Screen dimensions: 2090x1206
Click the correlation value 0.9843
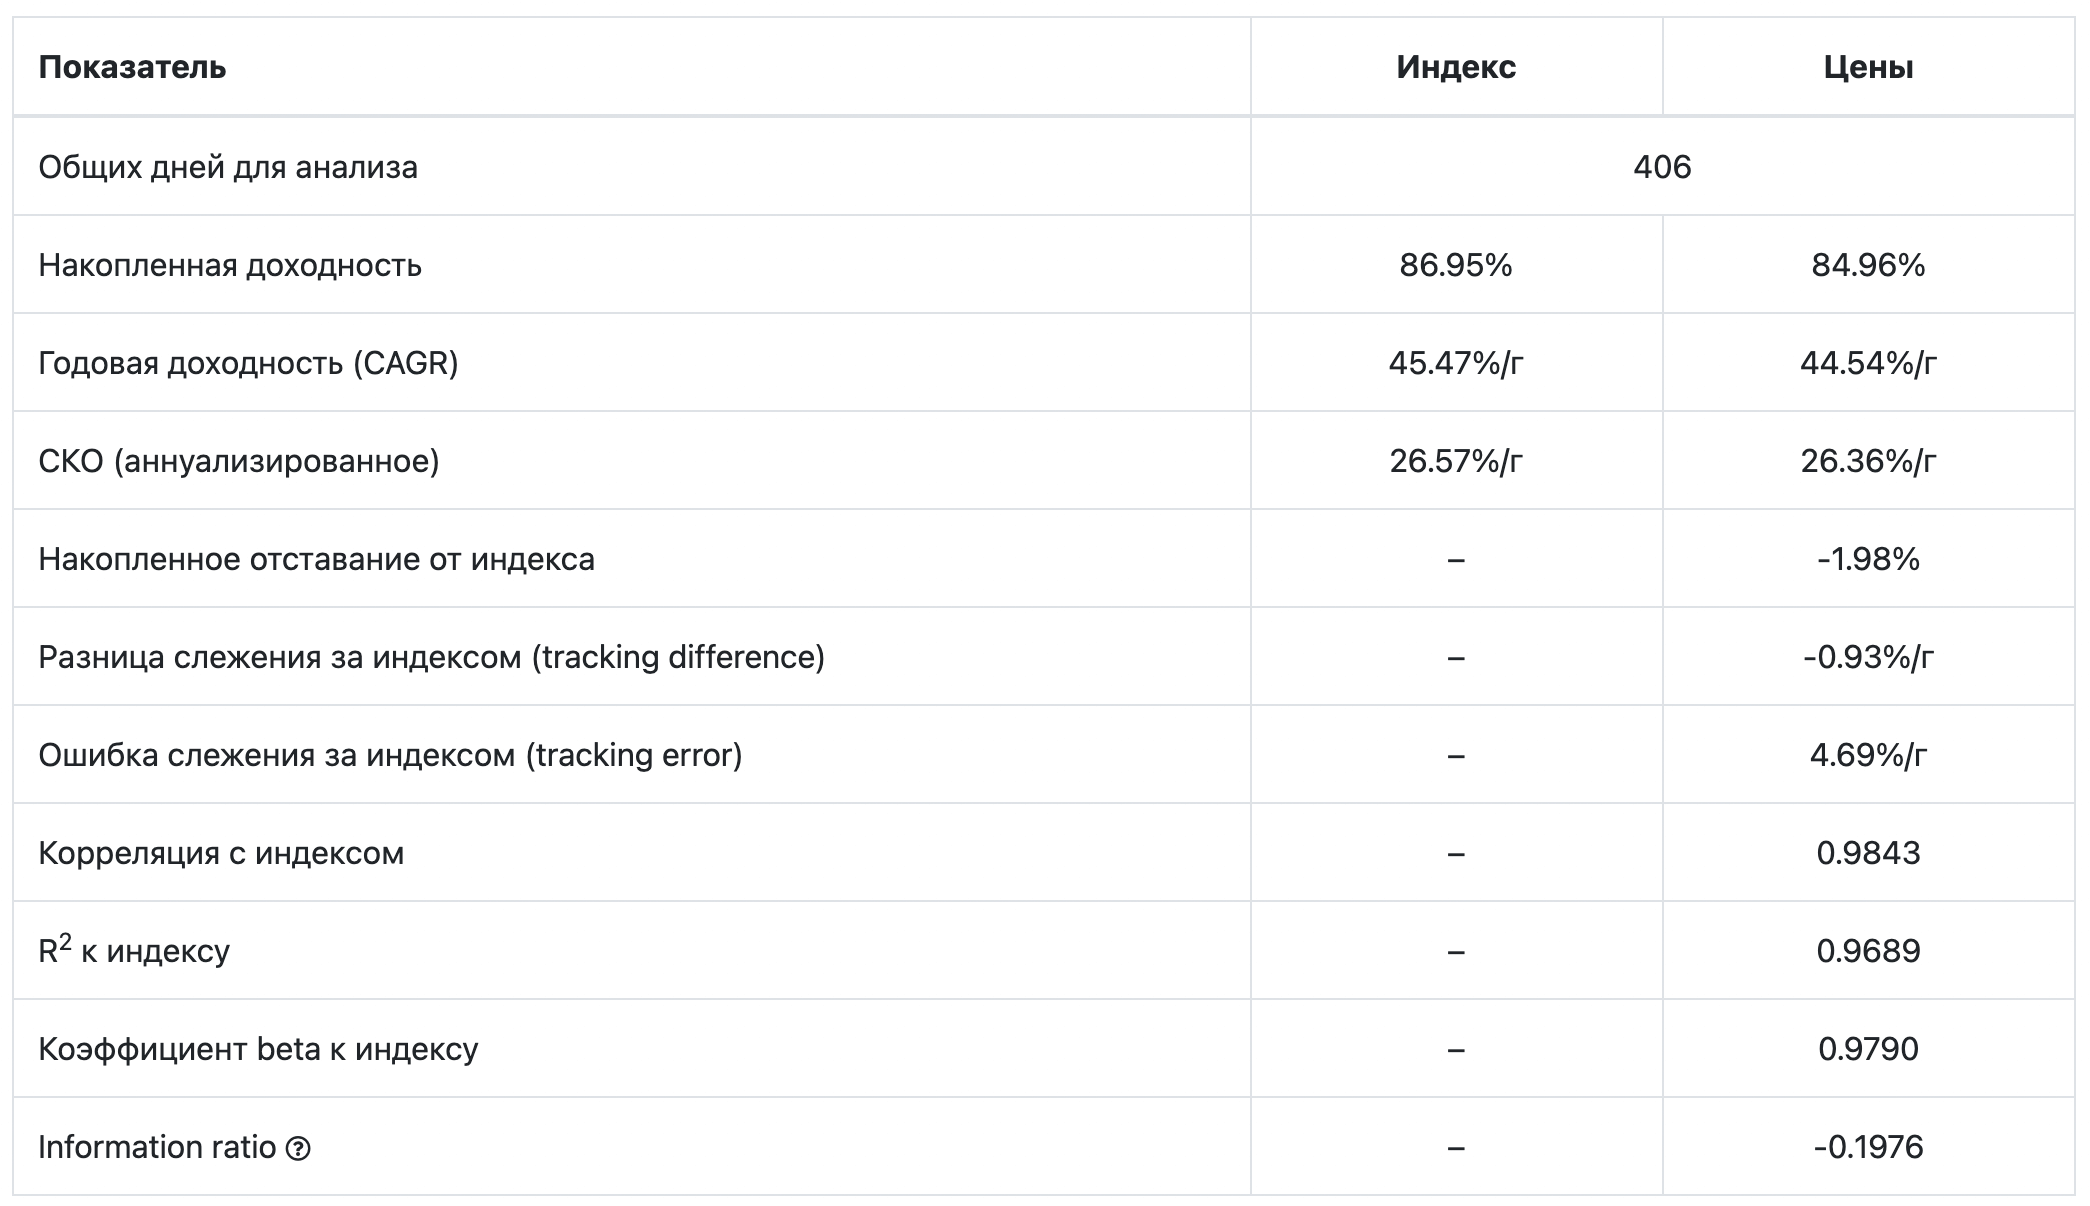coord(1868,852)
